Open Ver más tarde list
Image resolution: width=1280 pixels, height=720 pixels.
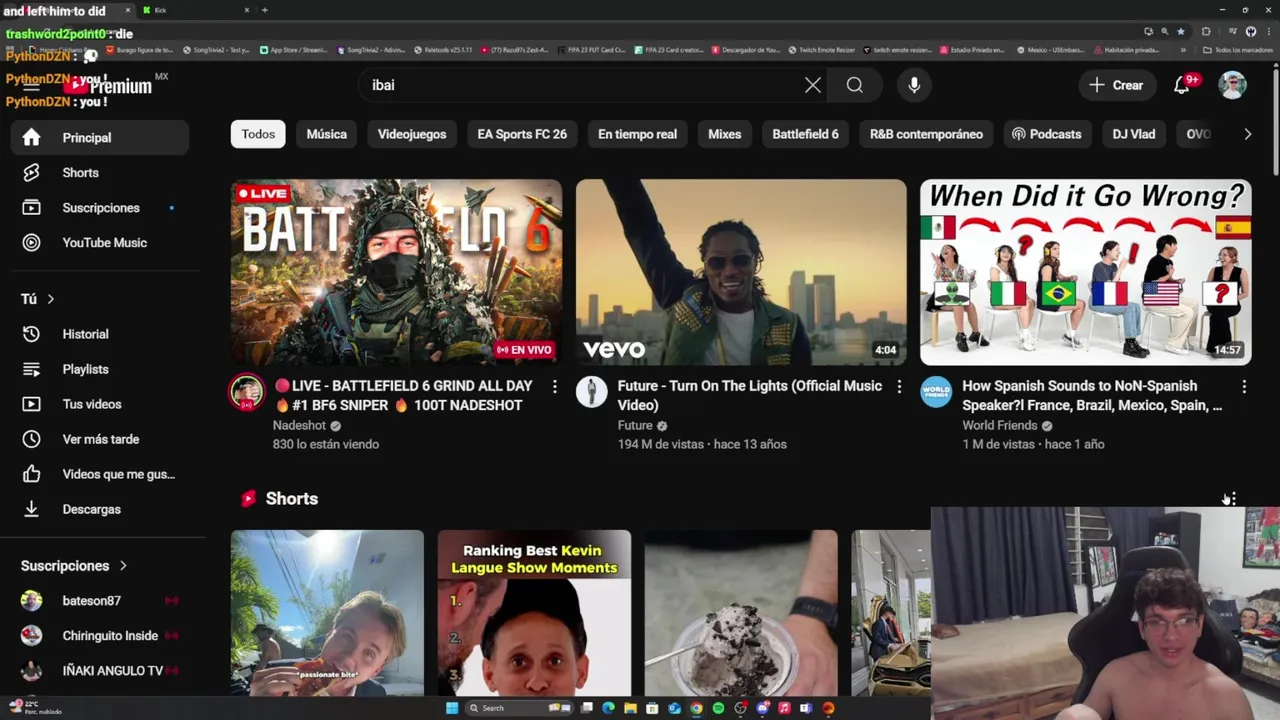click(x=99, y=439)
